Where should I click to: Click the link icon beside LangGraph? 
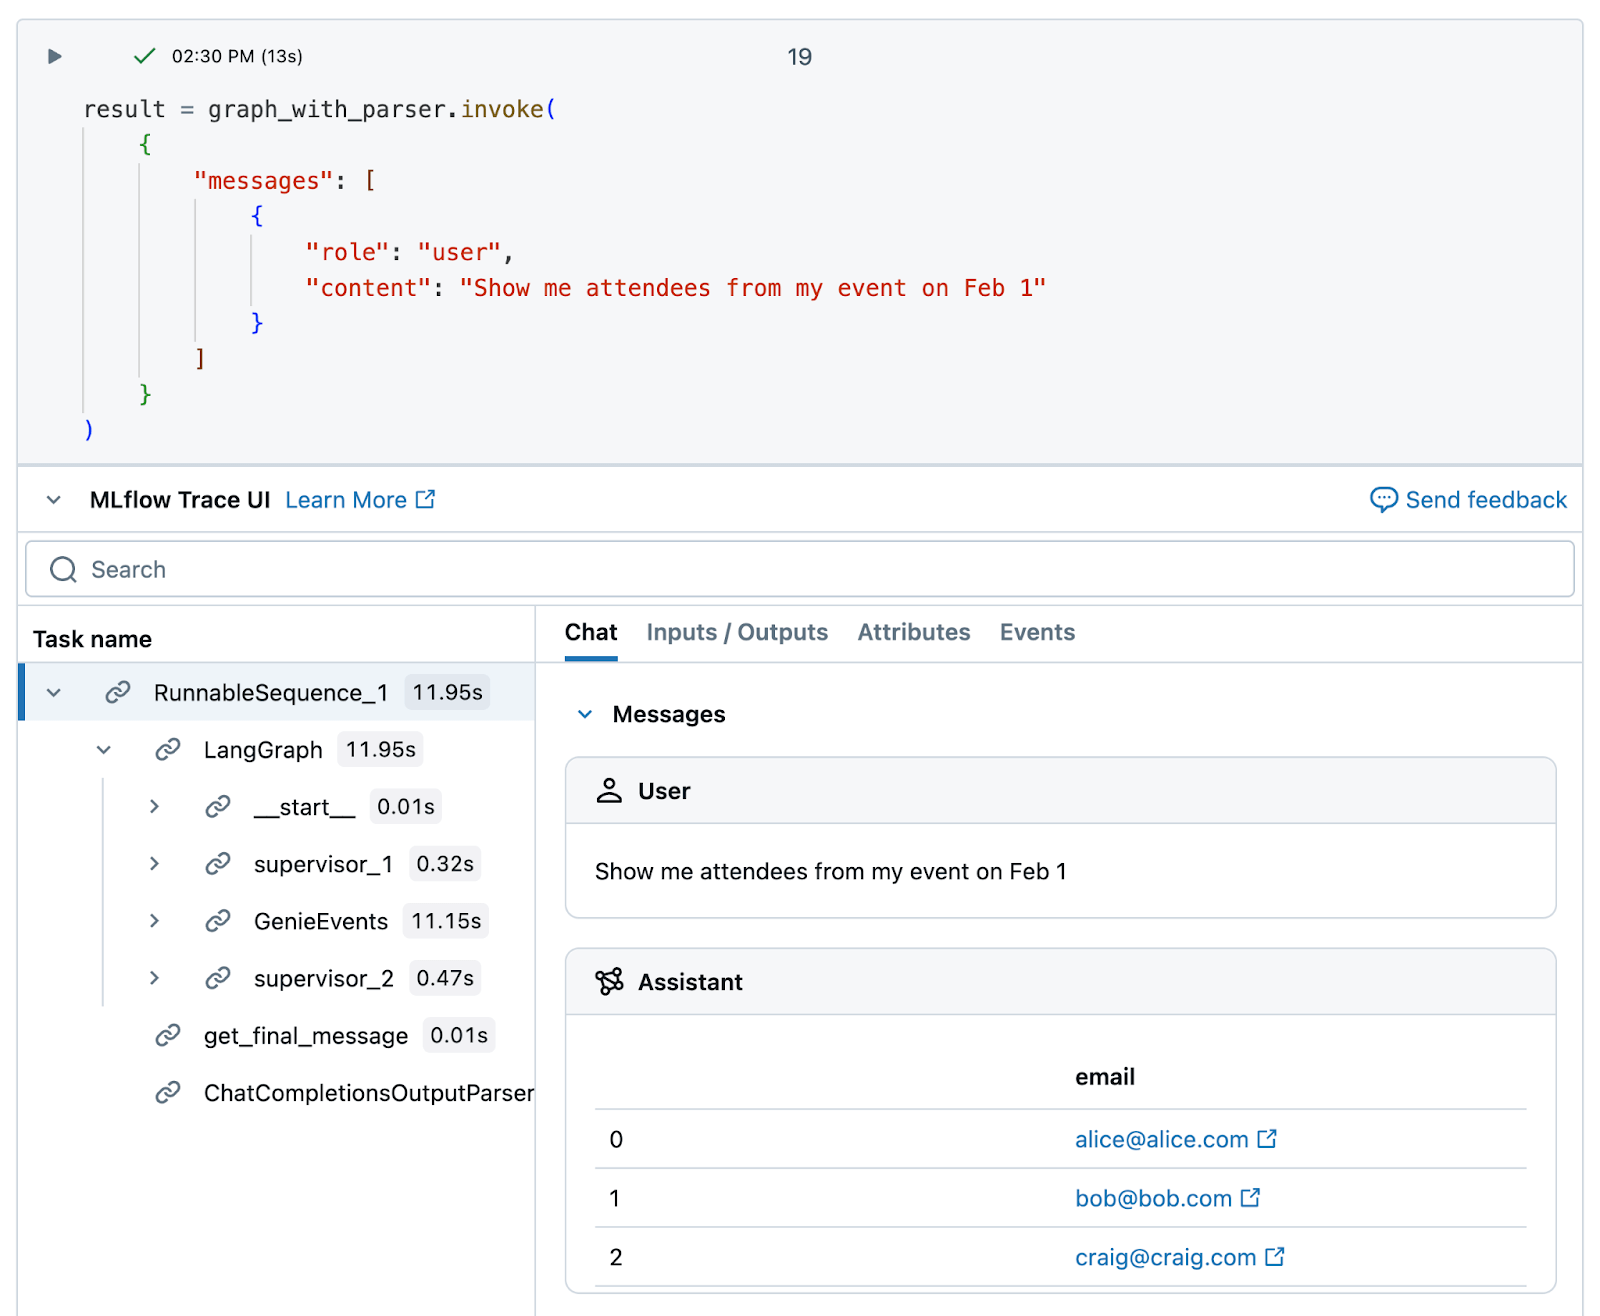(167, 749)
